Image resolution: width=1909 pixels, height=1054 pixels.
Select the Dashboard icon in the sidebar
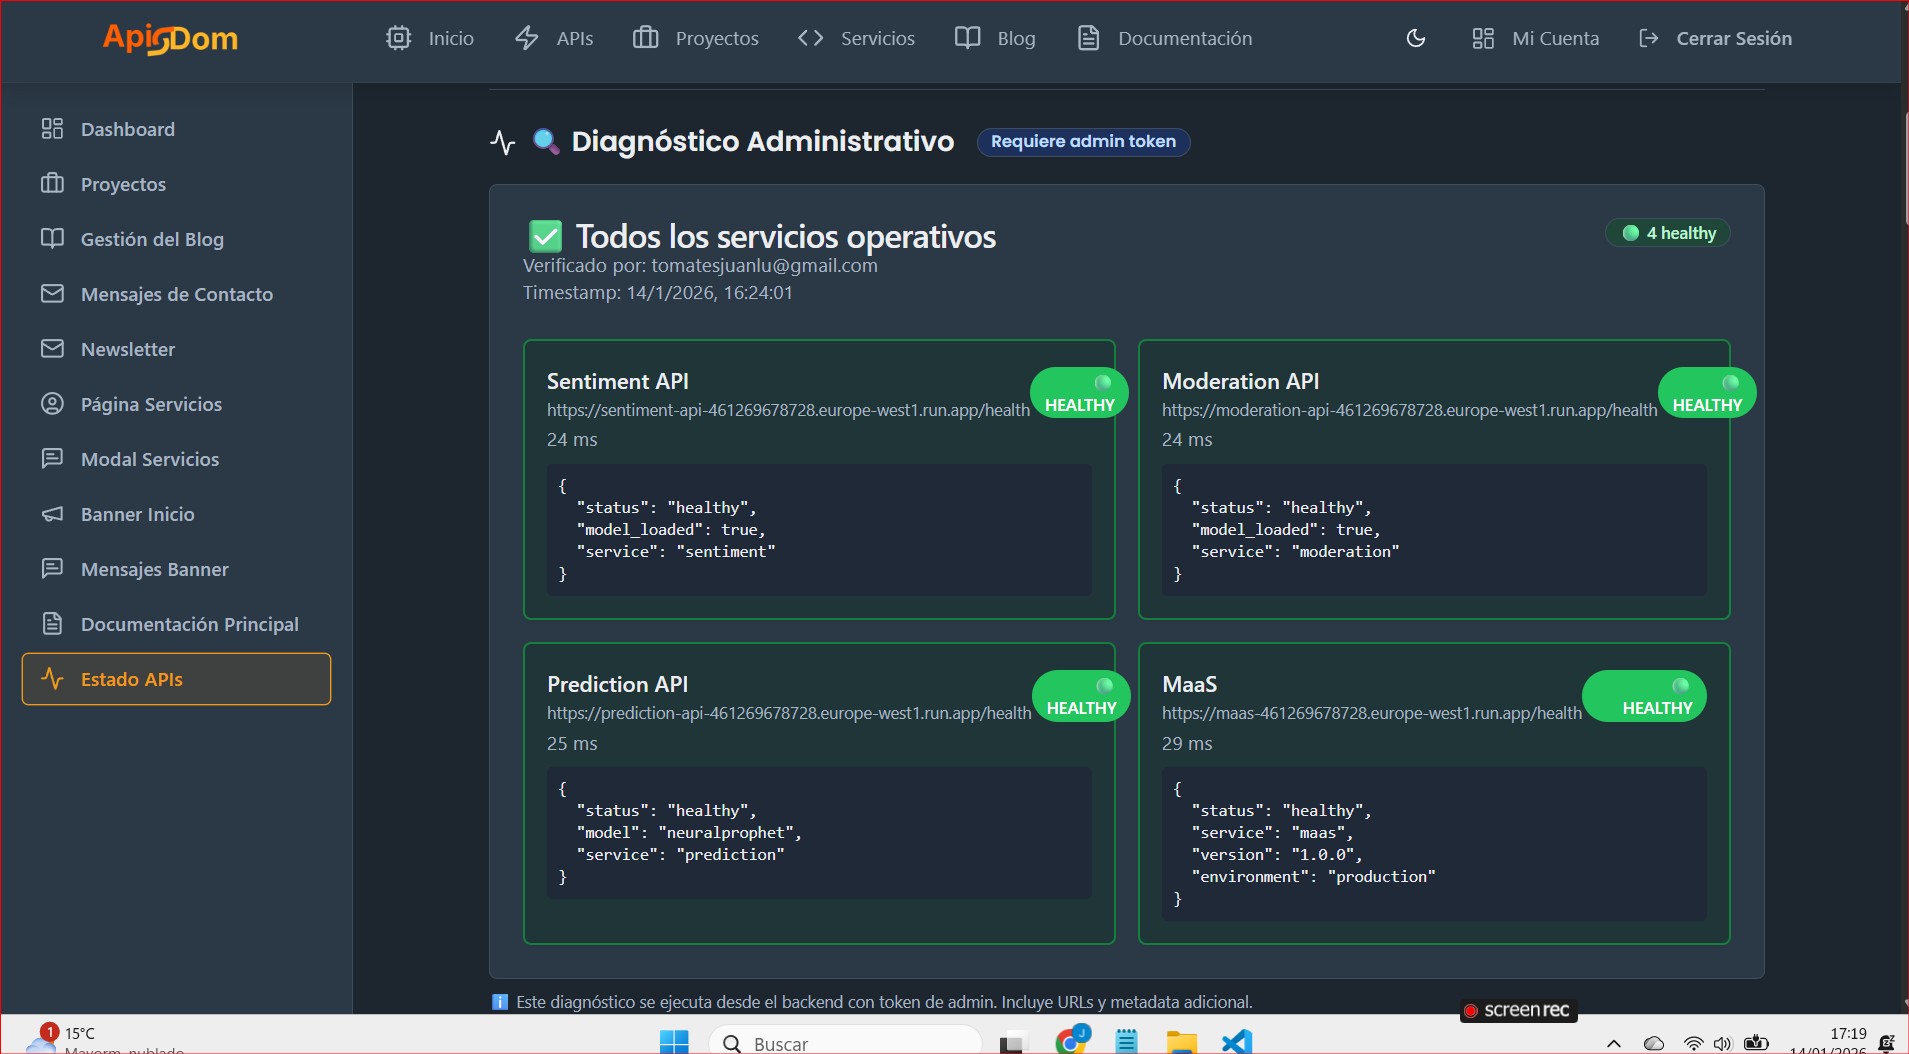(x=53, y=128)
